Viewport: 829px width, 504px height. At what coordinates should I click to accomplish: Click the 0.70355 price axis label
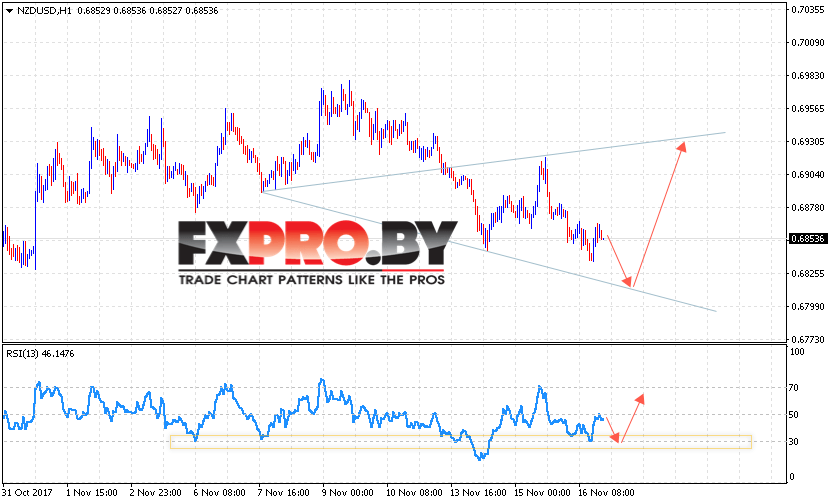tap(807, 10)
